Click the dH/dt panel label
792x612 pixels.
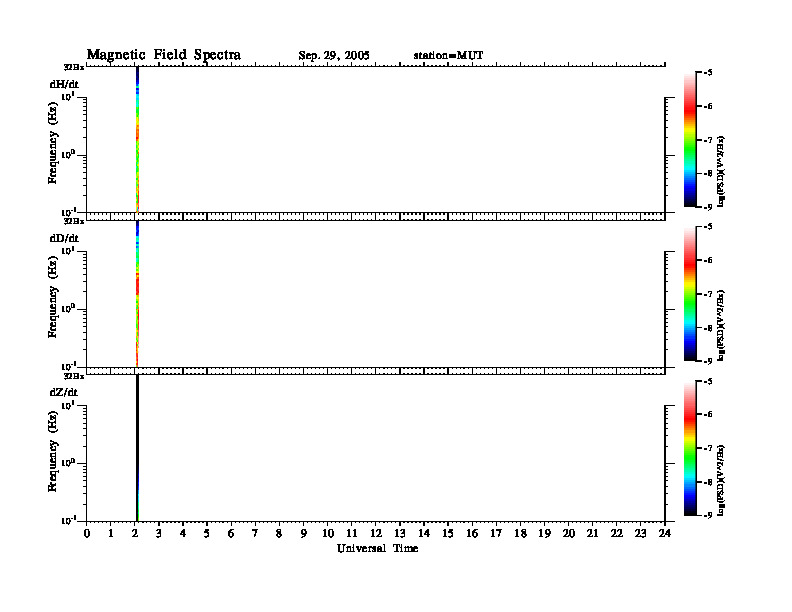[64, 84]
